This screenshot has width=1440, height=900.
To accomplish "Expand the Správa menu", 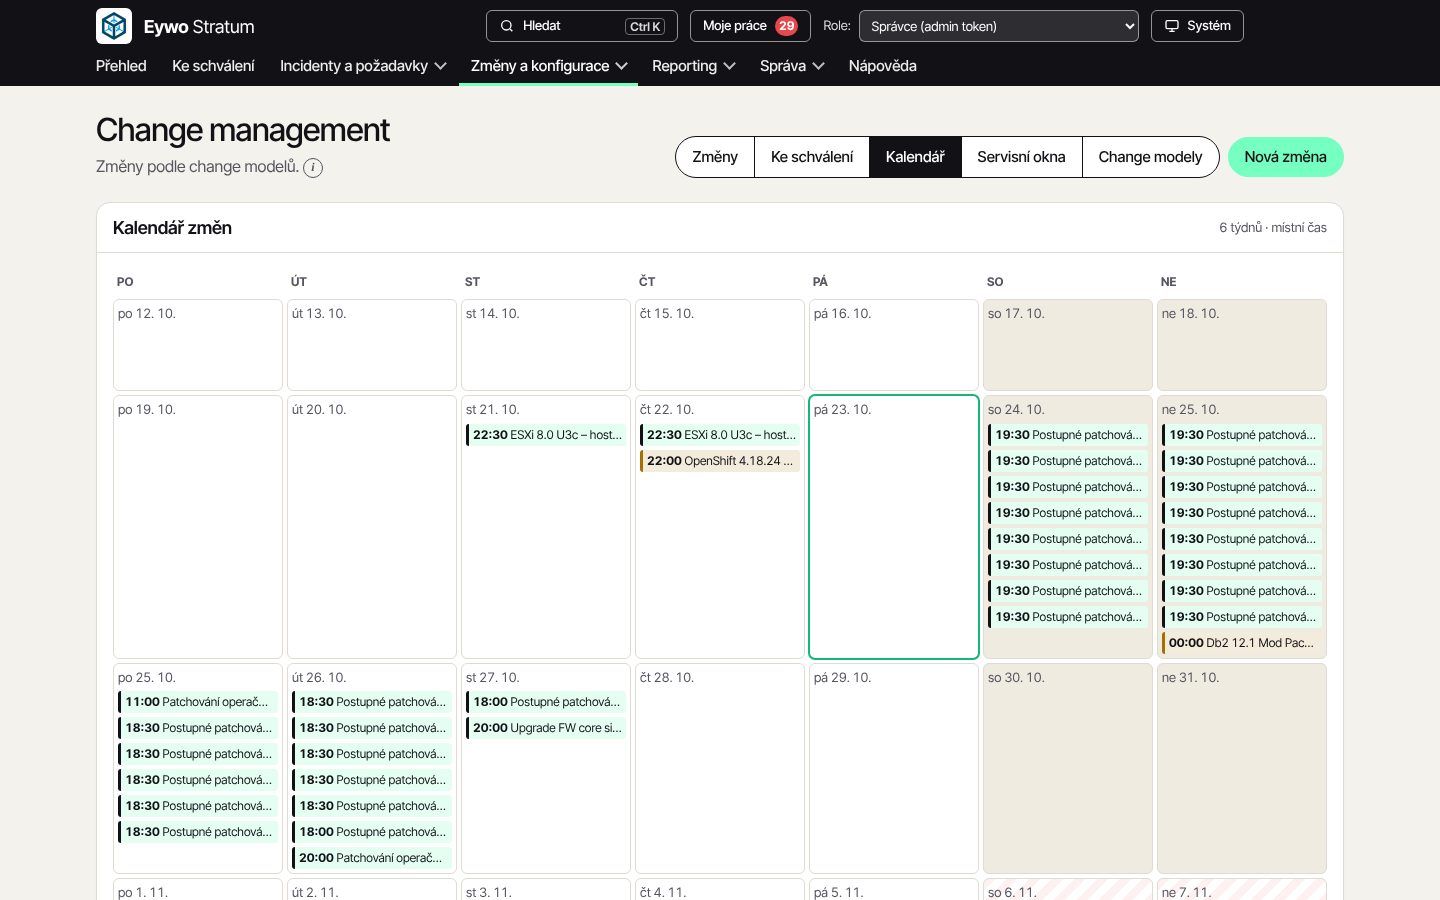I will click(x=792, y=66).
